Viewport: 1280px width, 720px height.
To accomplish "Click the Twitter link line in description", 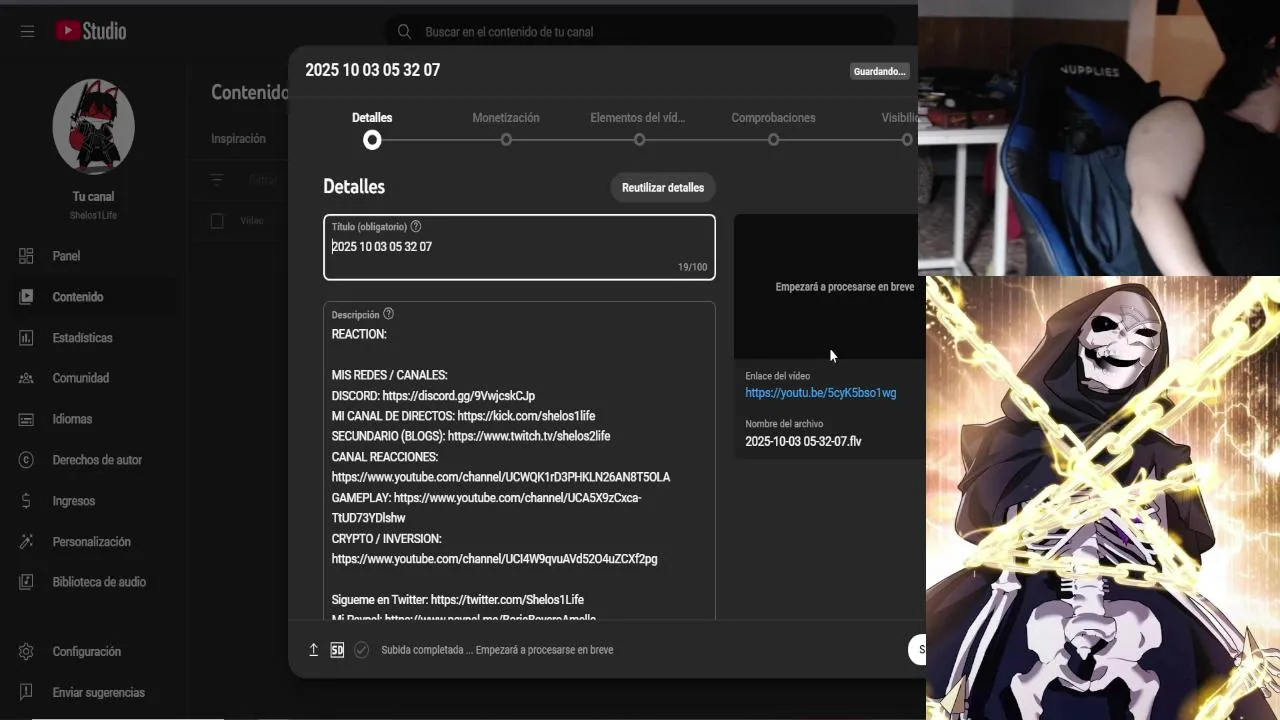I will coord(458,600).
